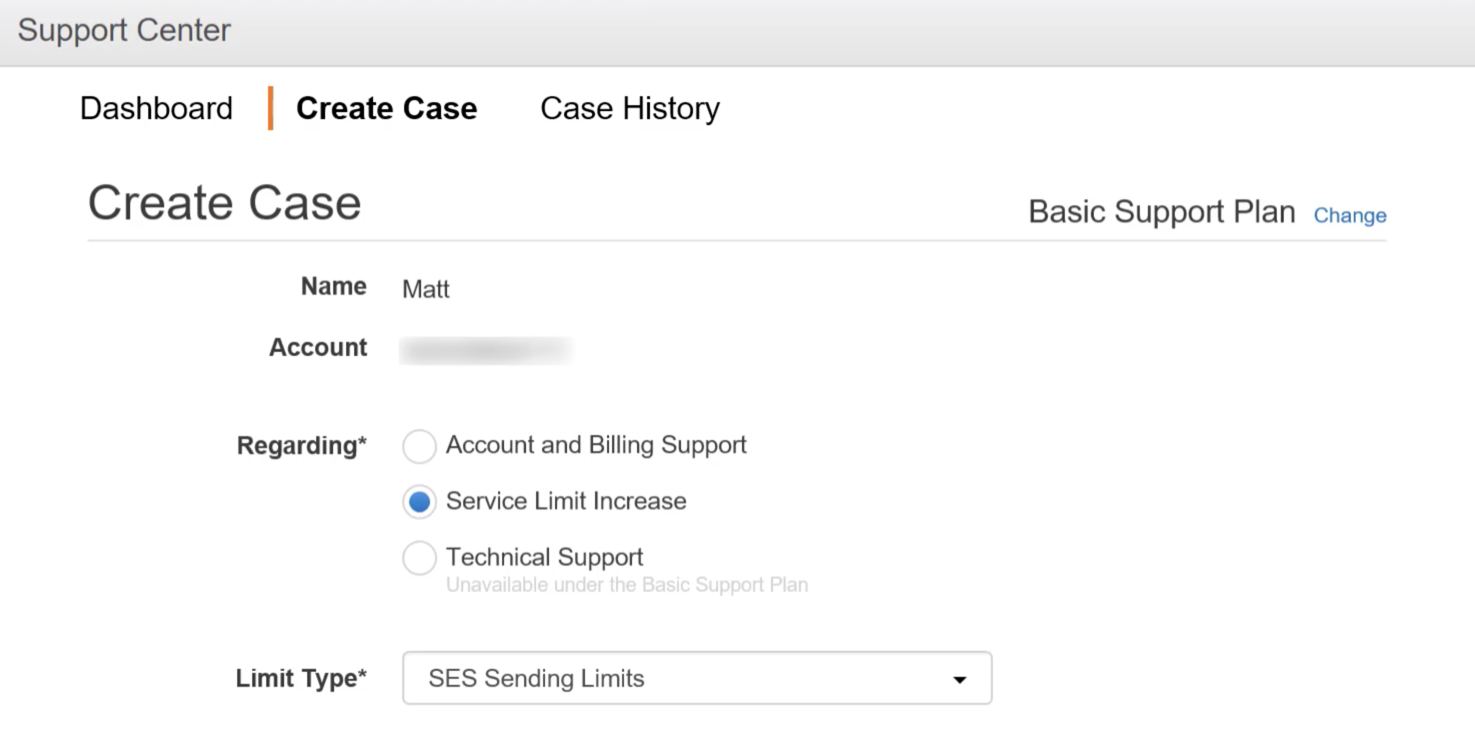Click the Limit Type field label
This screenshot has width=1475, height=729.
(301, 678)
